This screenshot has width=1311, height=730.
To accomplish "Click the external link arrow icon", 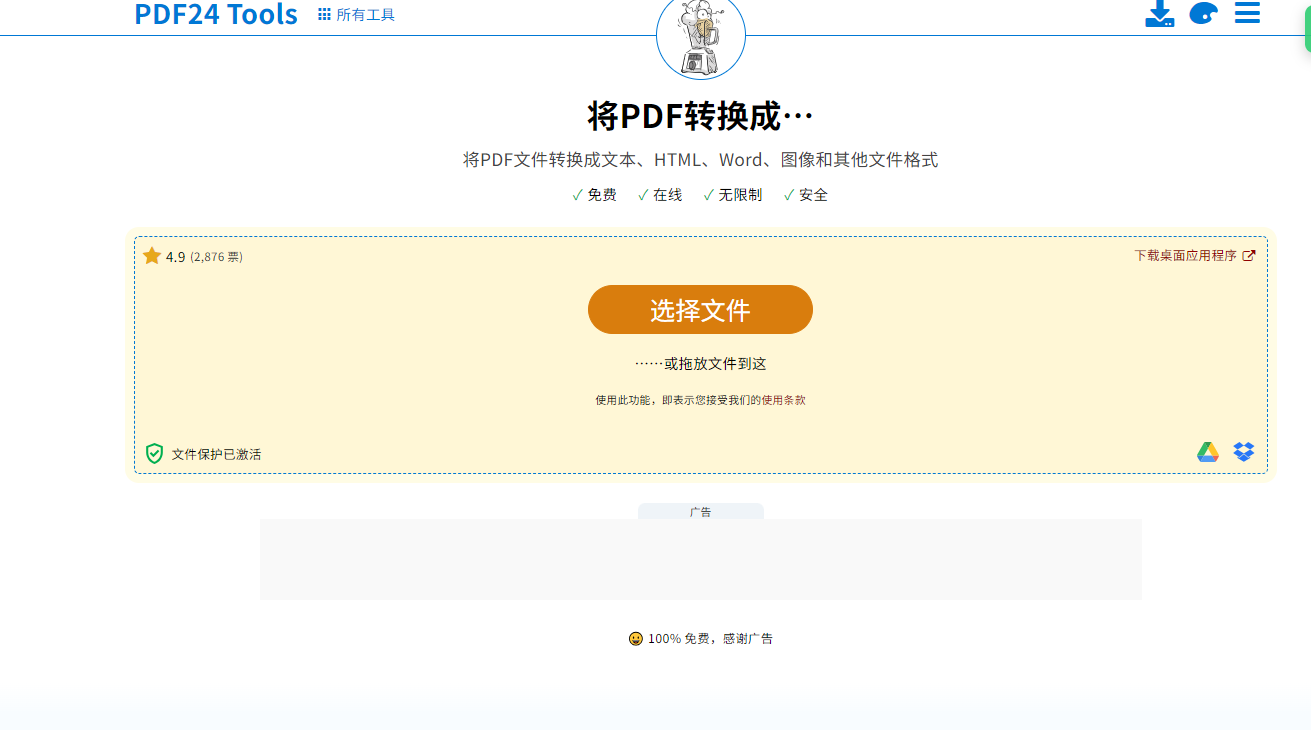I will (x=1249, y=256).
